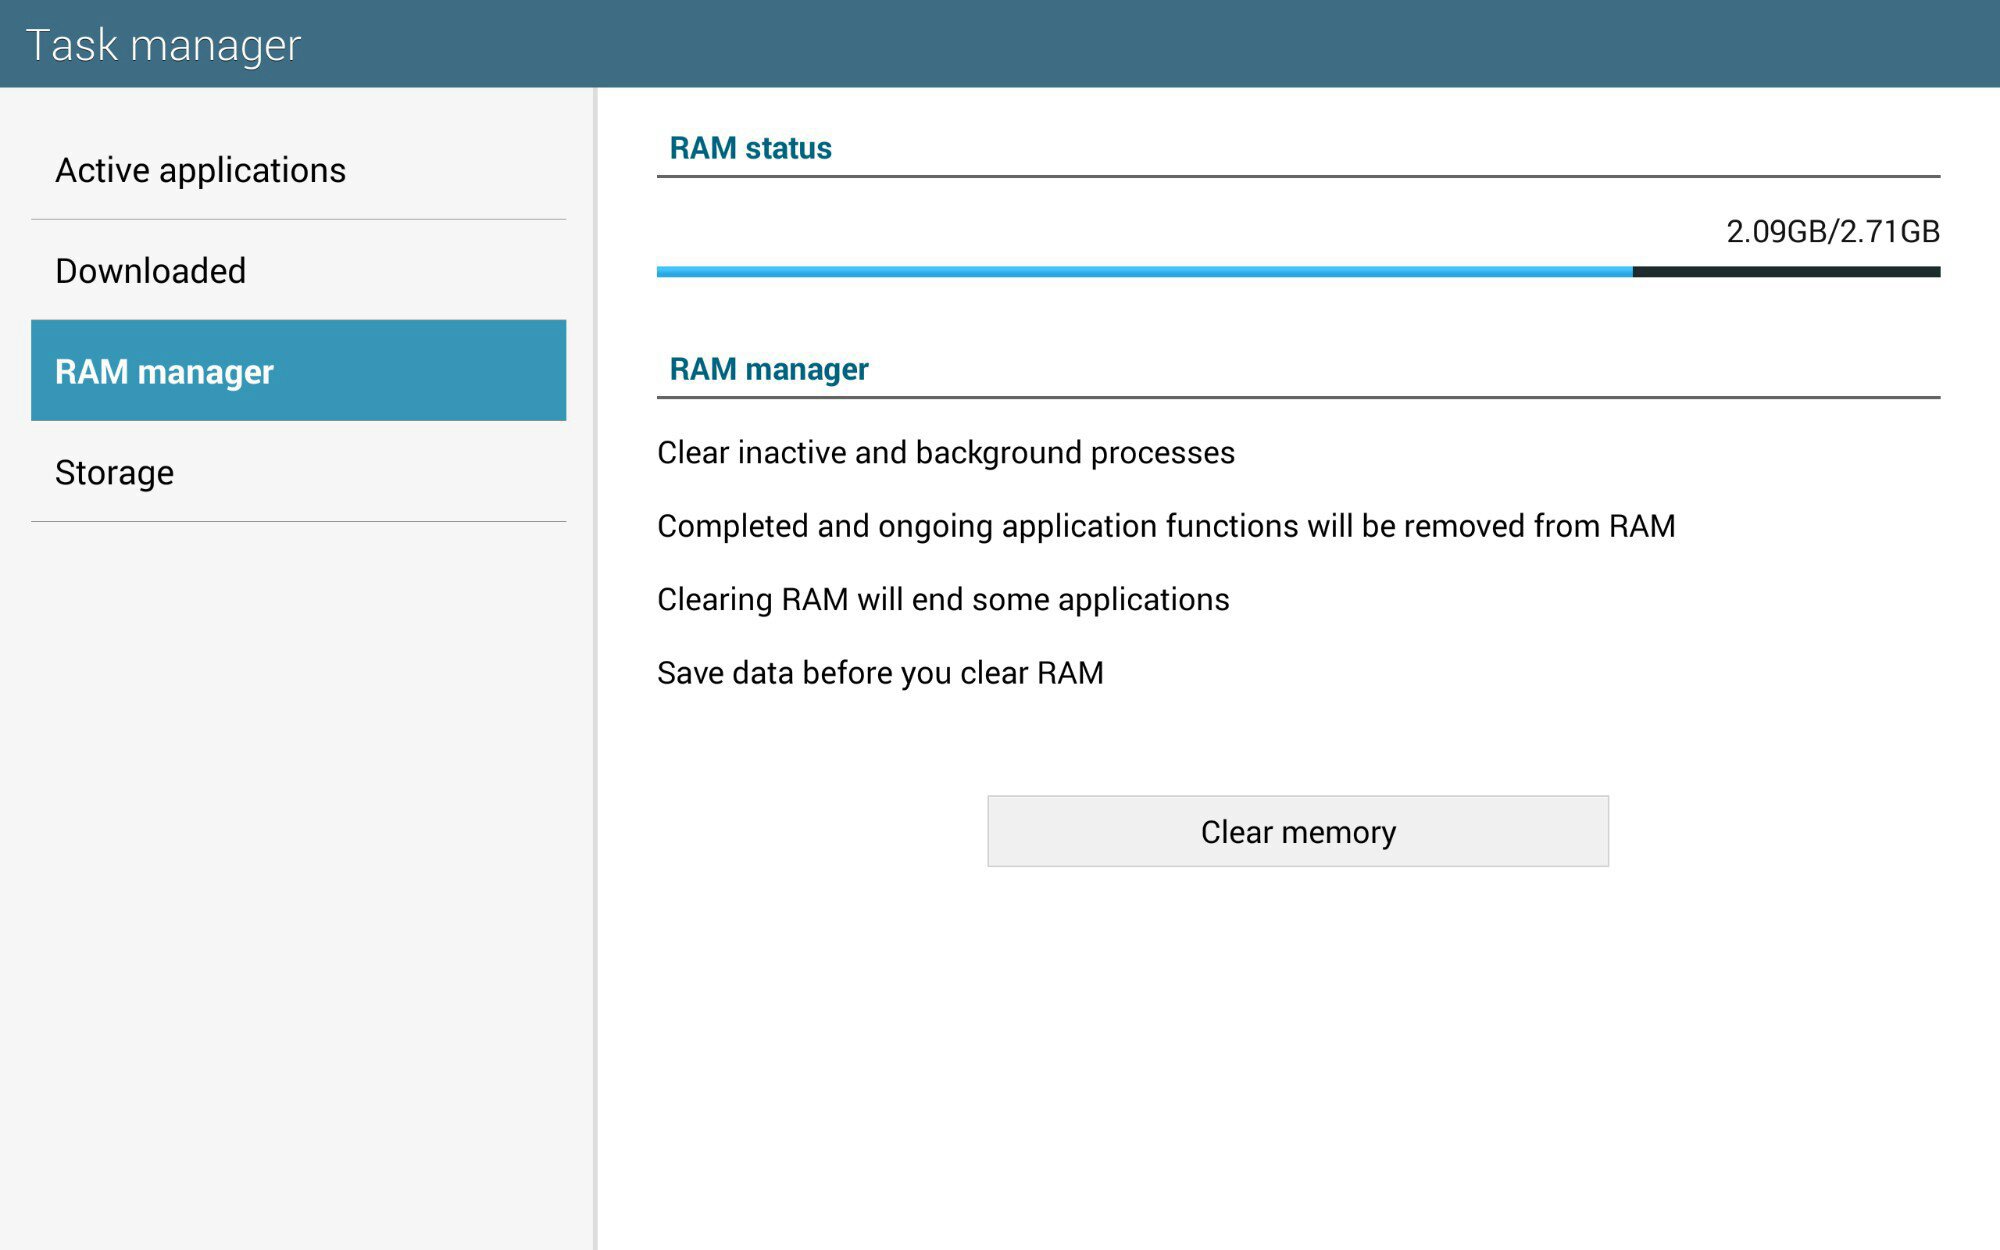Click 'Save data before you clear RAM' text
This screenshot has width=2000, height=1250.
pos(880,673)
